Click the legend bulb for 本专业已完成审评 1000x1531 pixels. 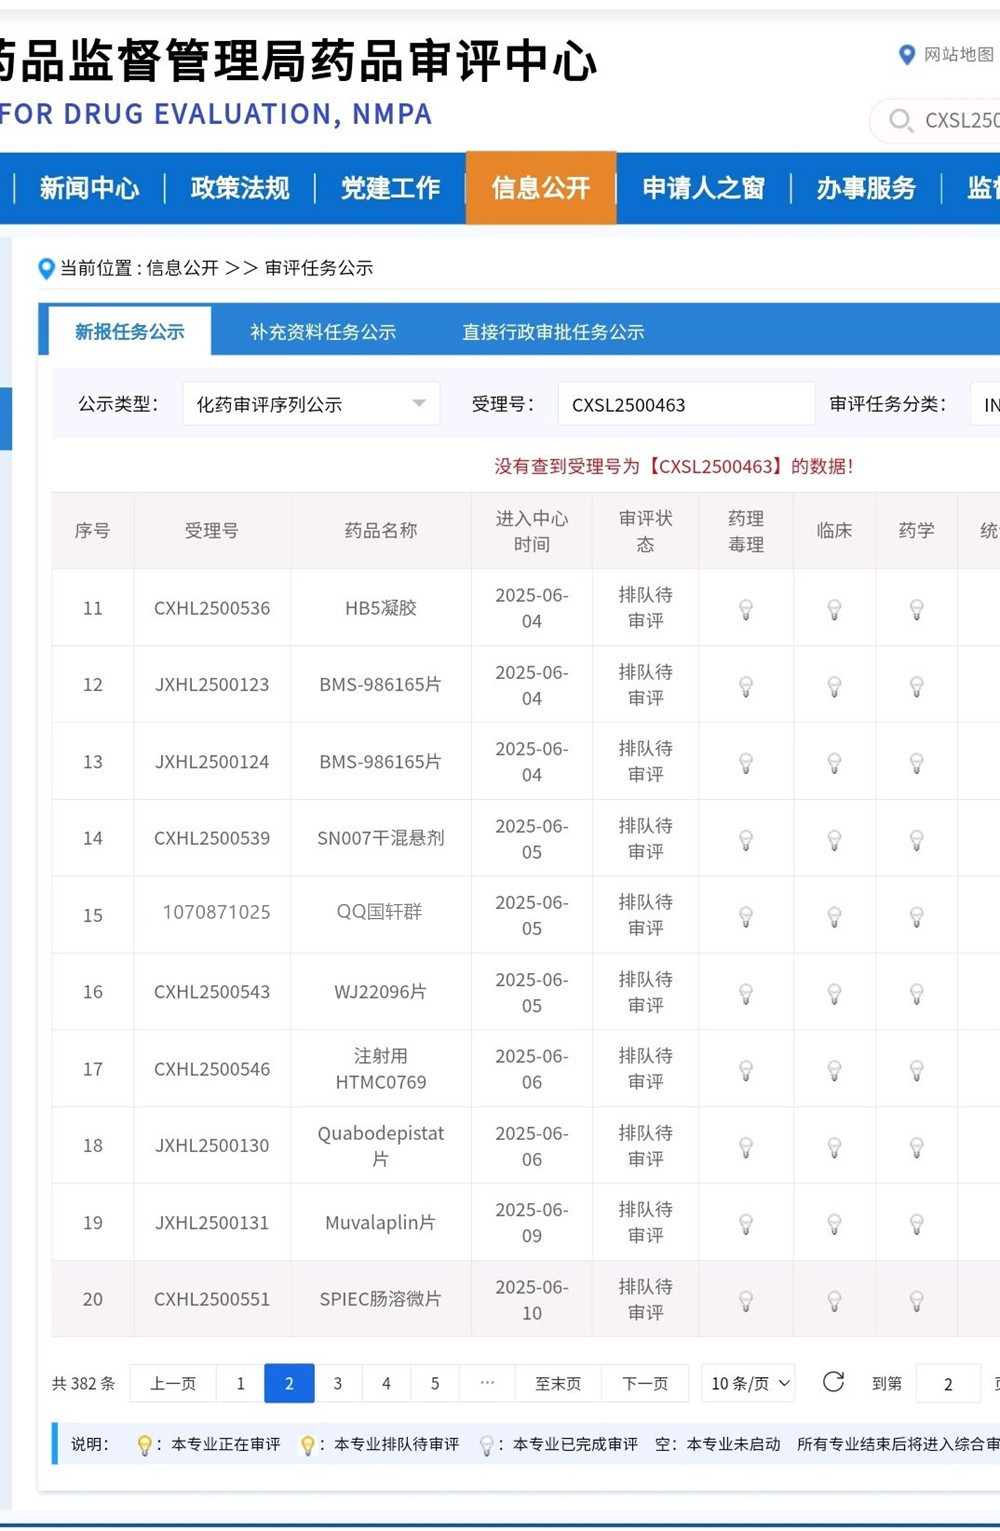[486, 1445]
